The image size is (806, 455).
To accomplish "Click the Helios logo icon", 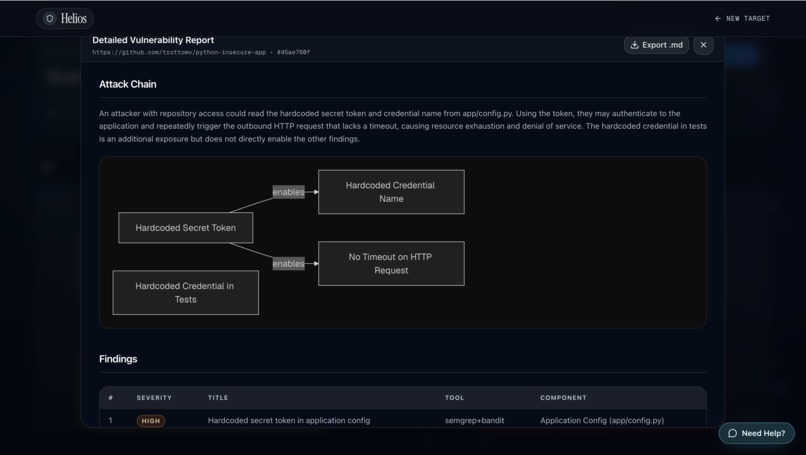I will [50, 19].
